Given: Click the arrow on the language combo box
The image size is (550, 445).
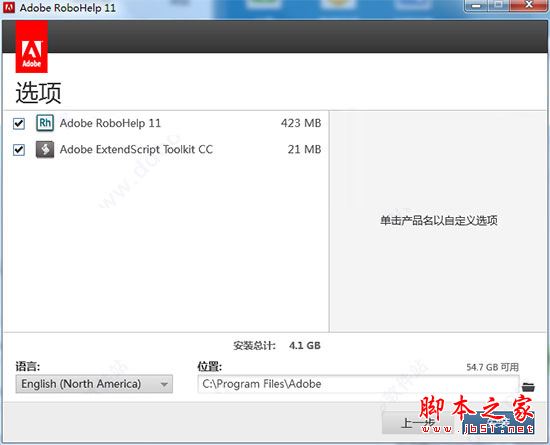Looking at the screenshot, I should point(164,384).
